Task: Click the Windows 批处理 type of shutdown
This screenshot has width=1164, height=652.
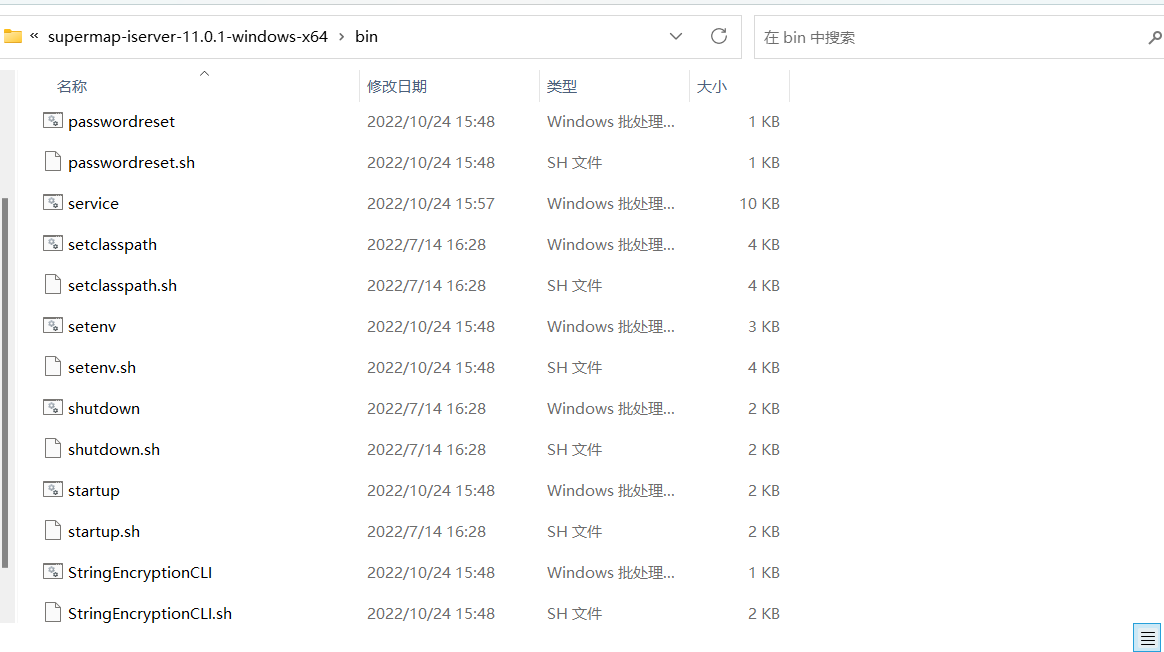Action: [x=611, y=408]
